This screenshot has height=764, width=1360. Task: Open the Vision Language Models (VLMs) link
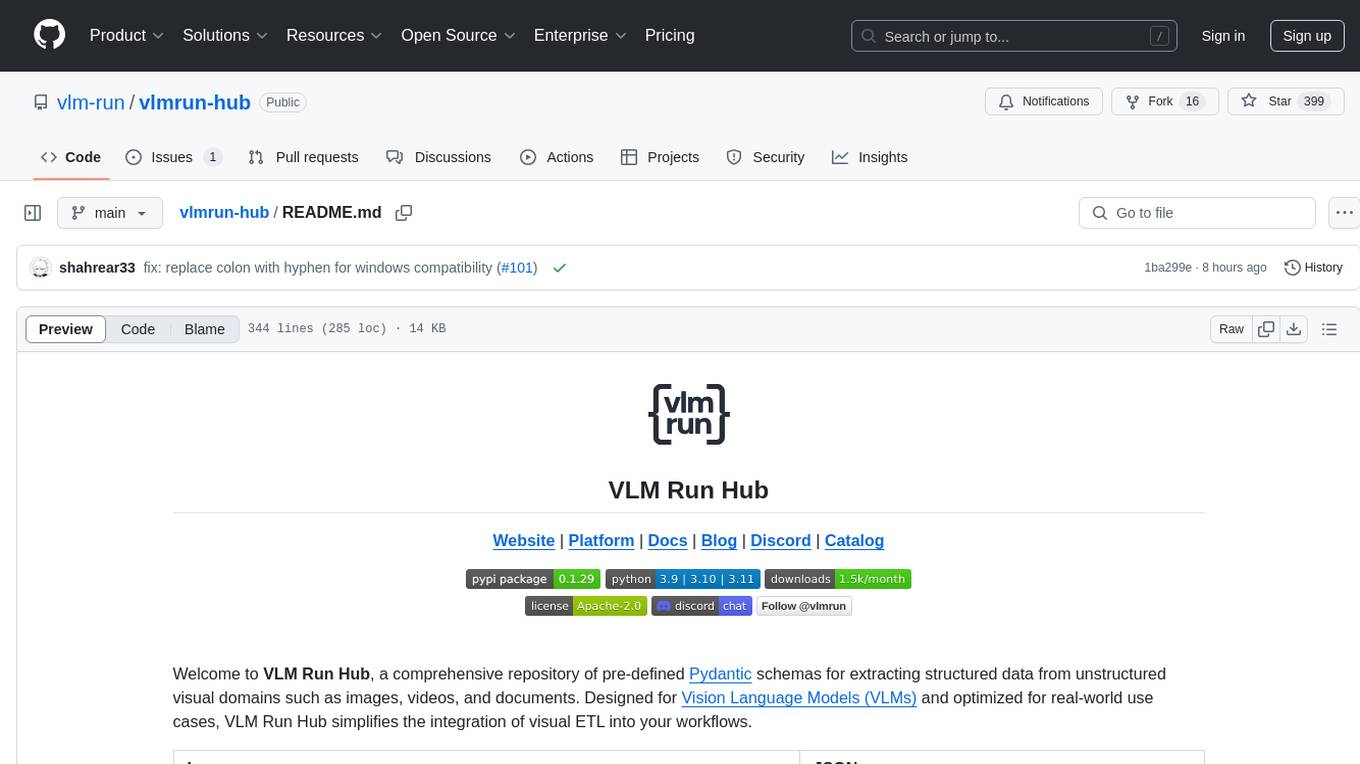tap(799, 698)
